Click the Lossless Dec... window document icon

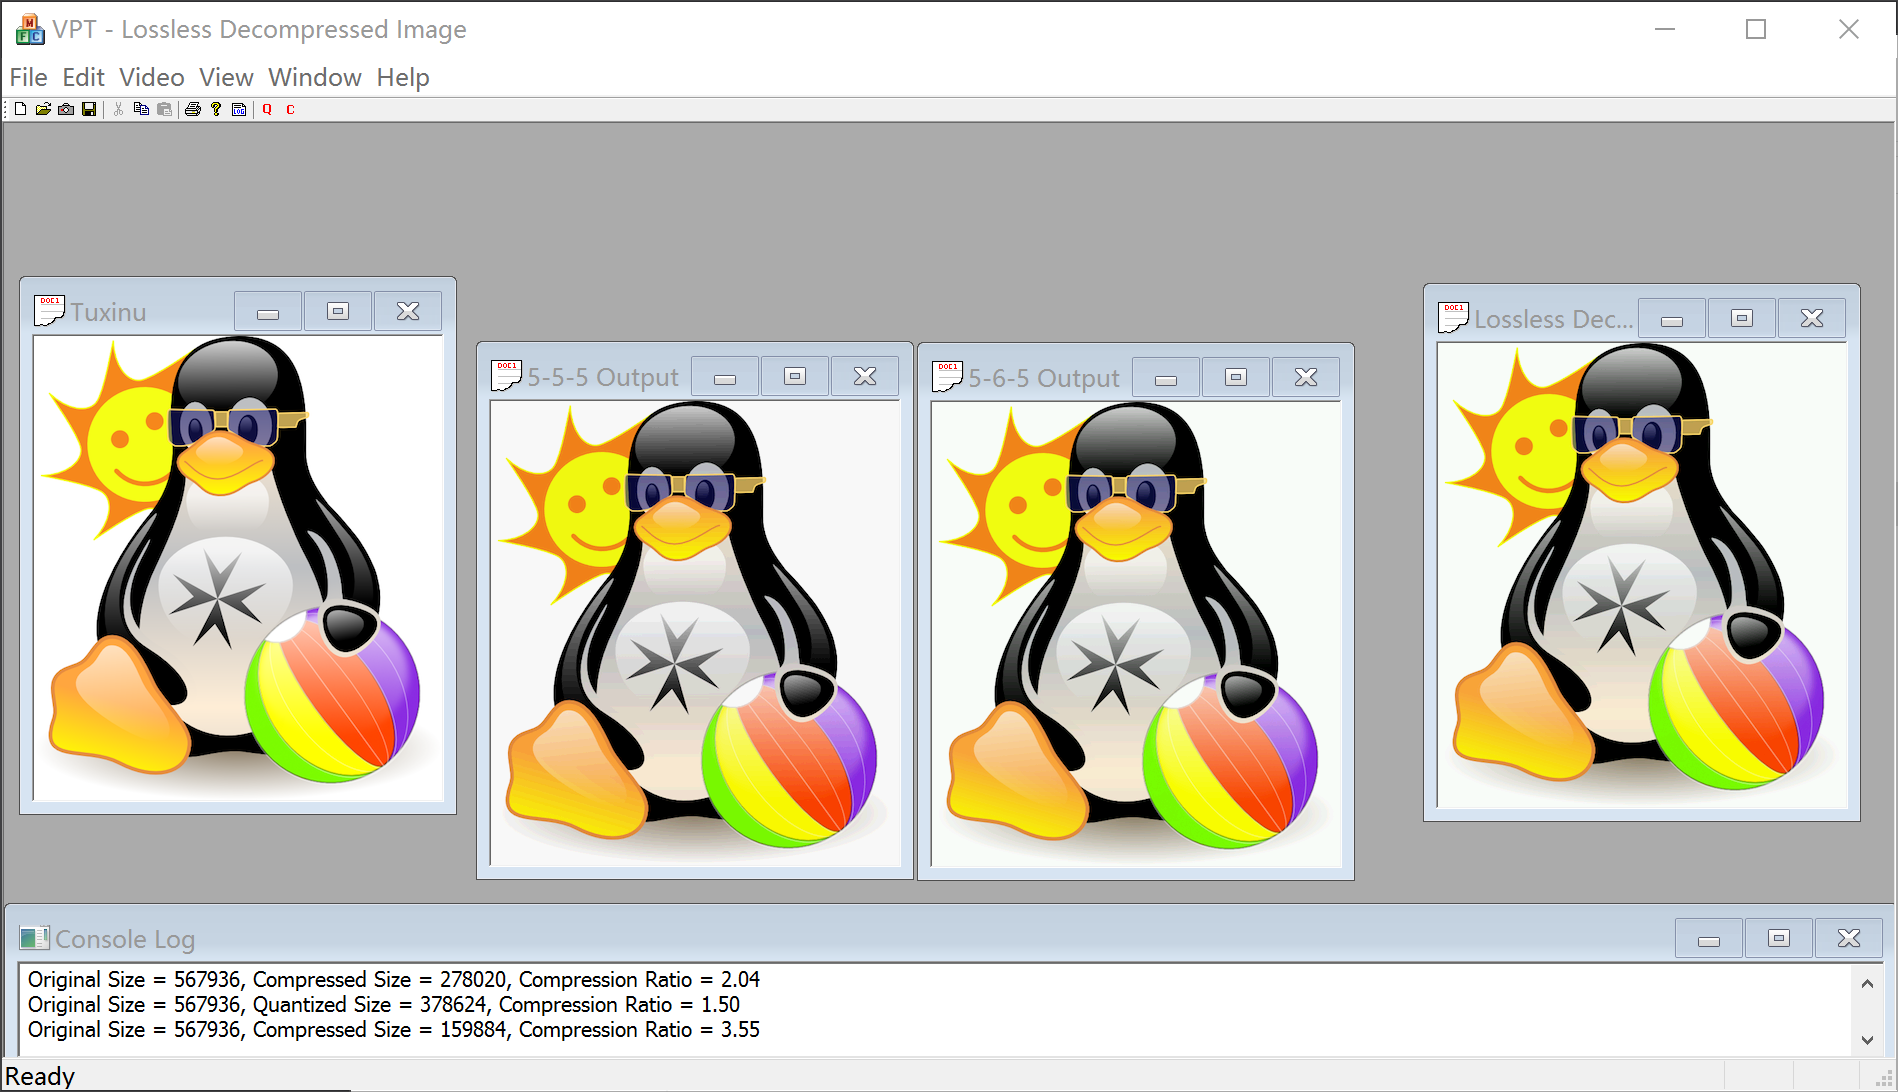(1453, 318)
